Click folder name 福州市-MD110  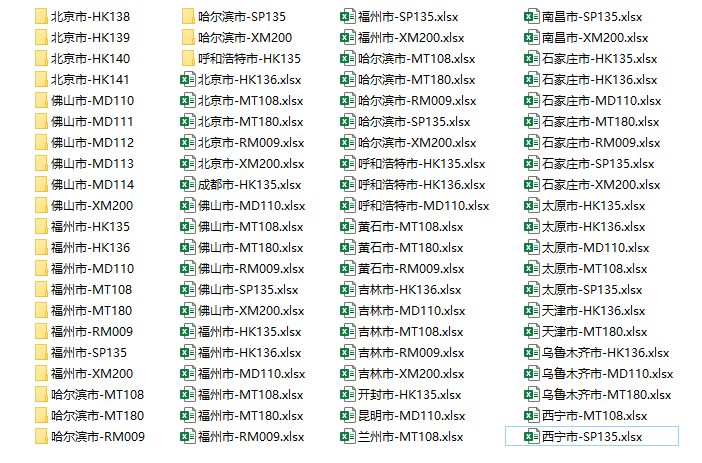[x=92, y=269]
